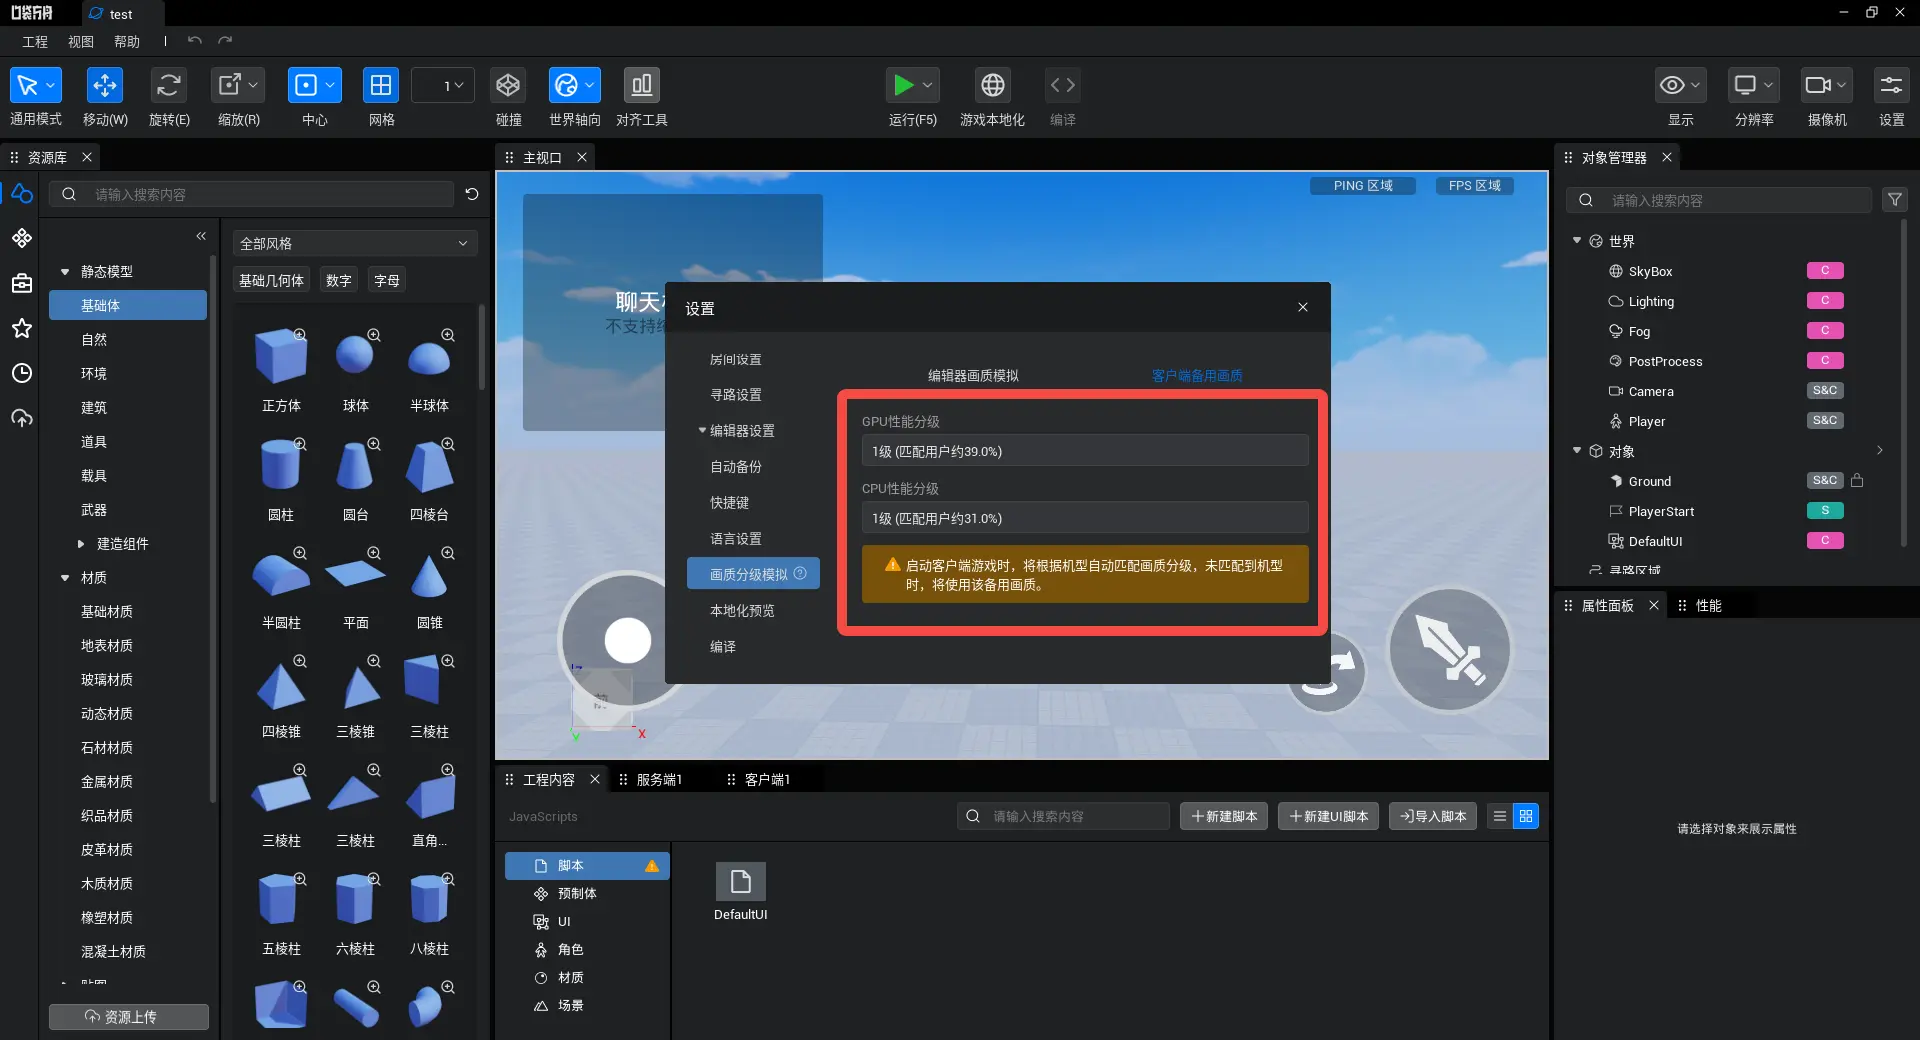Close the 设置 dialog
Viewport: 1920px width, 1040px height.
pyautogui.click(x=1303, y=307)
